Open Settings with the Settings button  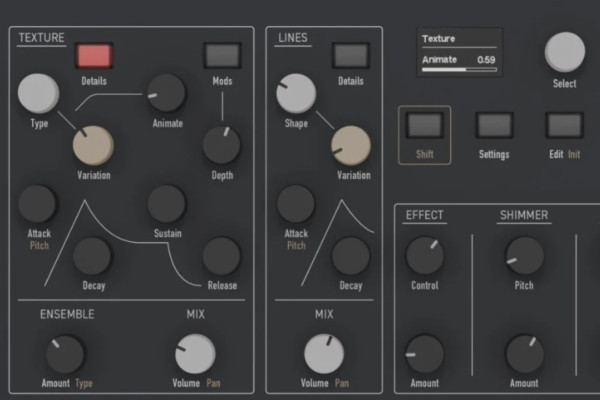click(494, 125)
